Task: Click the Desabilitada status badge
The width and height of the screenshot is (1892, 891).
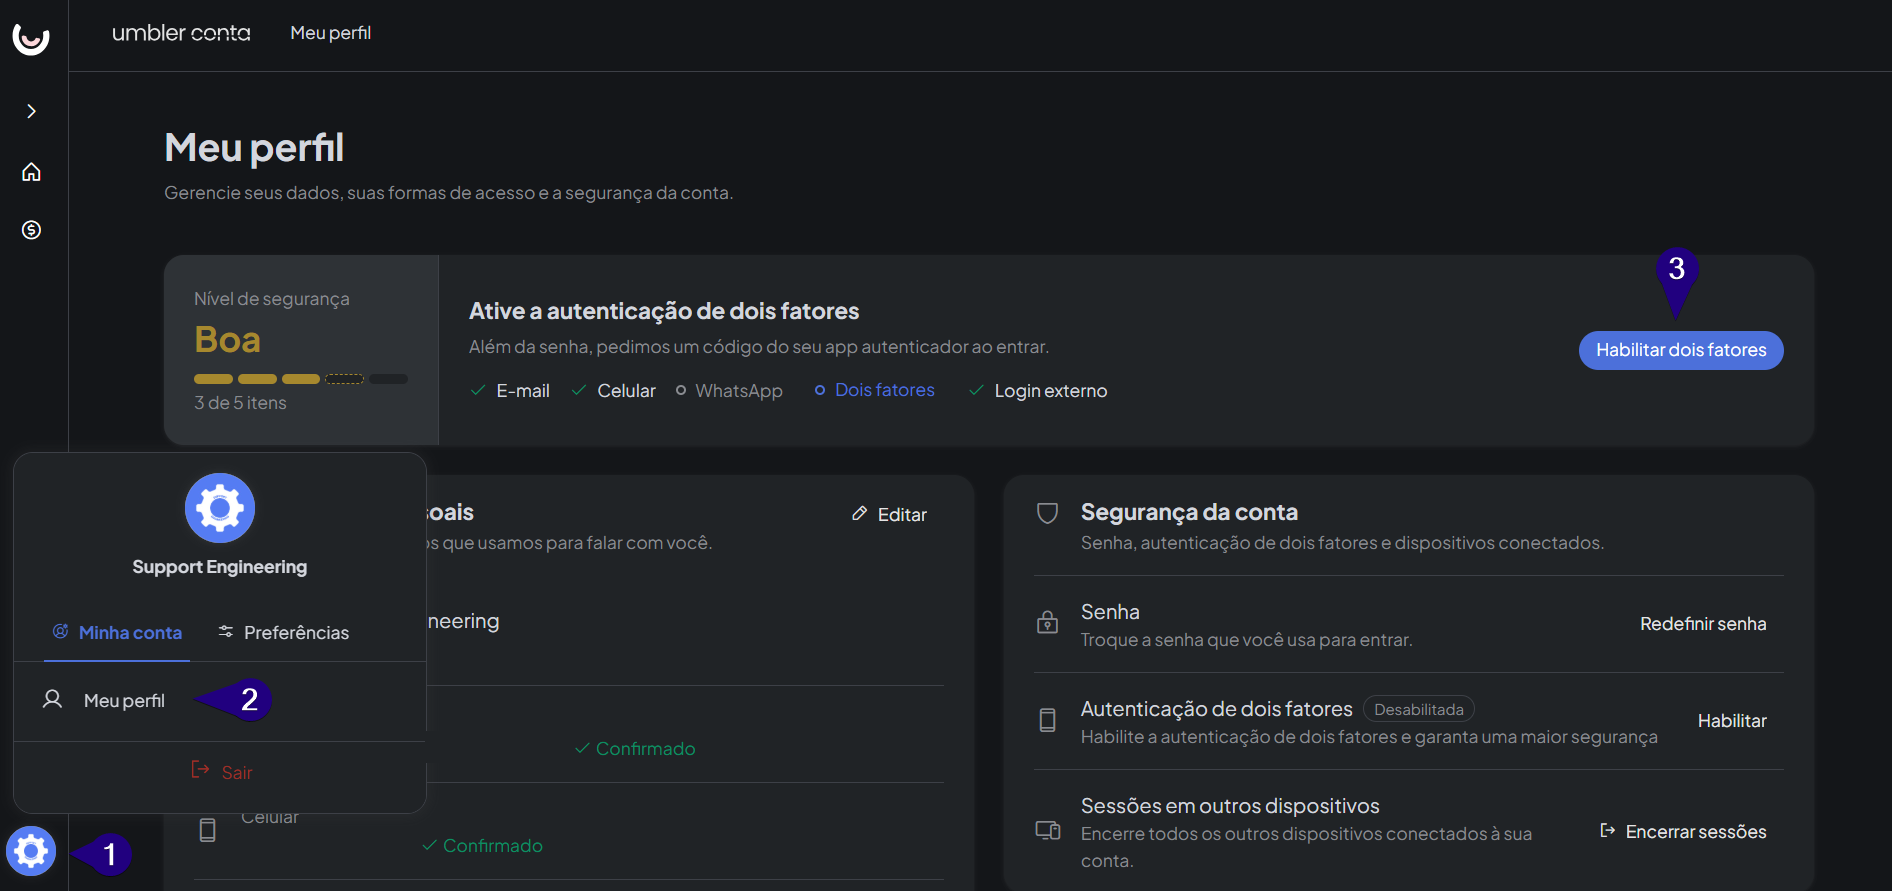Action: pos(1418,709)
